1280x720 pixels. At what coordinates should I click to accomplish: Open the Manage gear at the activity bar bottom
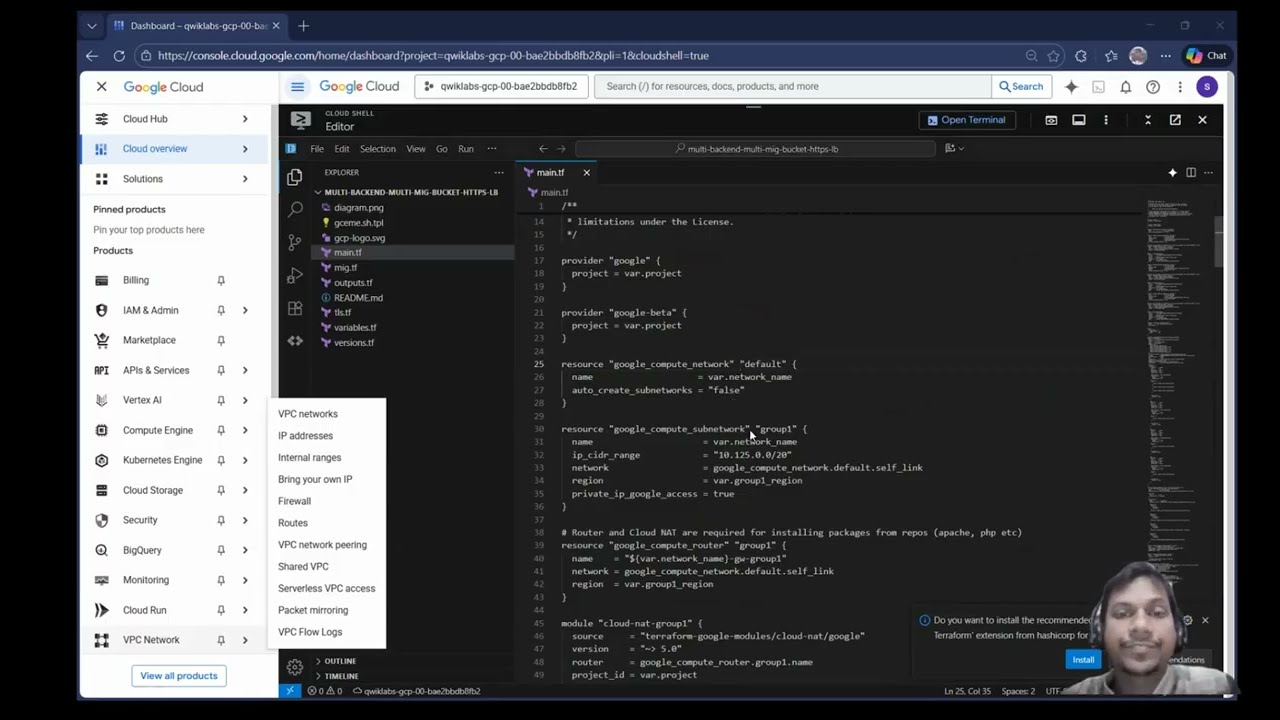294,666
